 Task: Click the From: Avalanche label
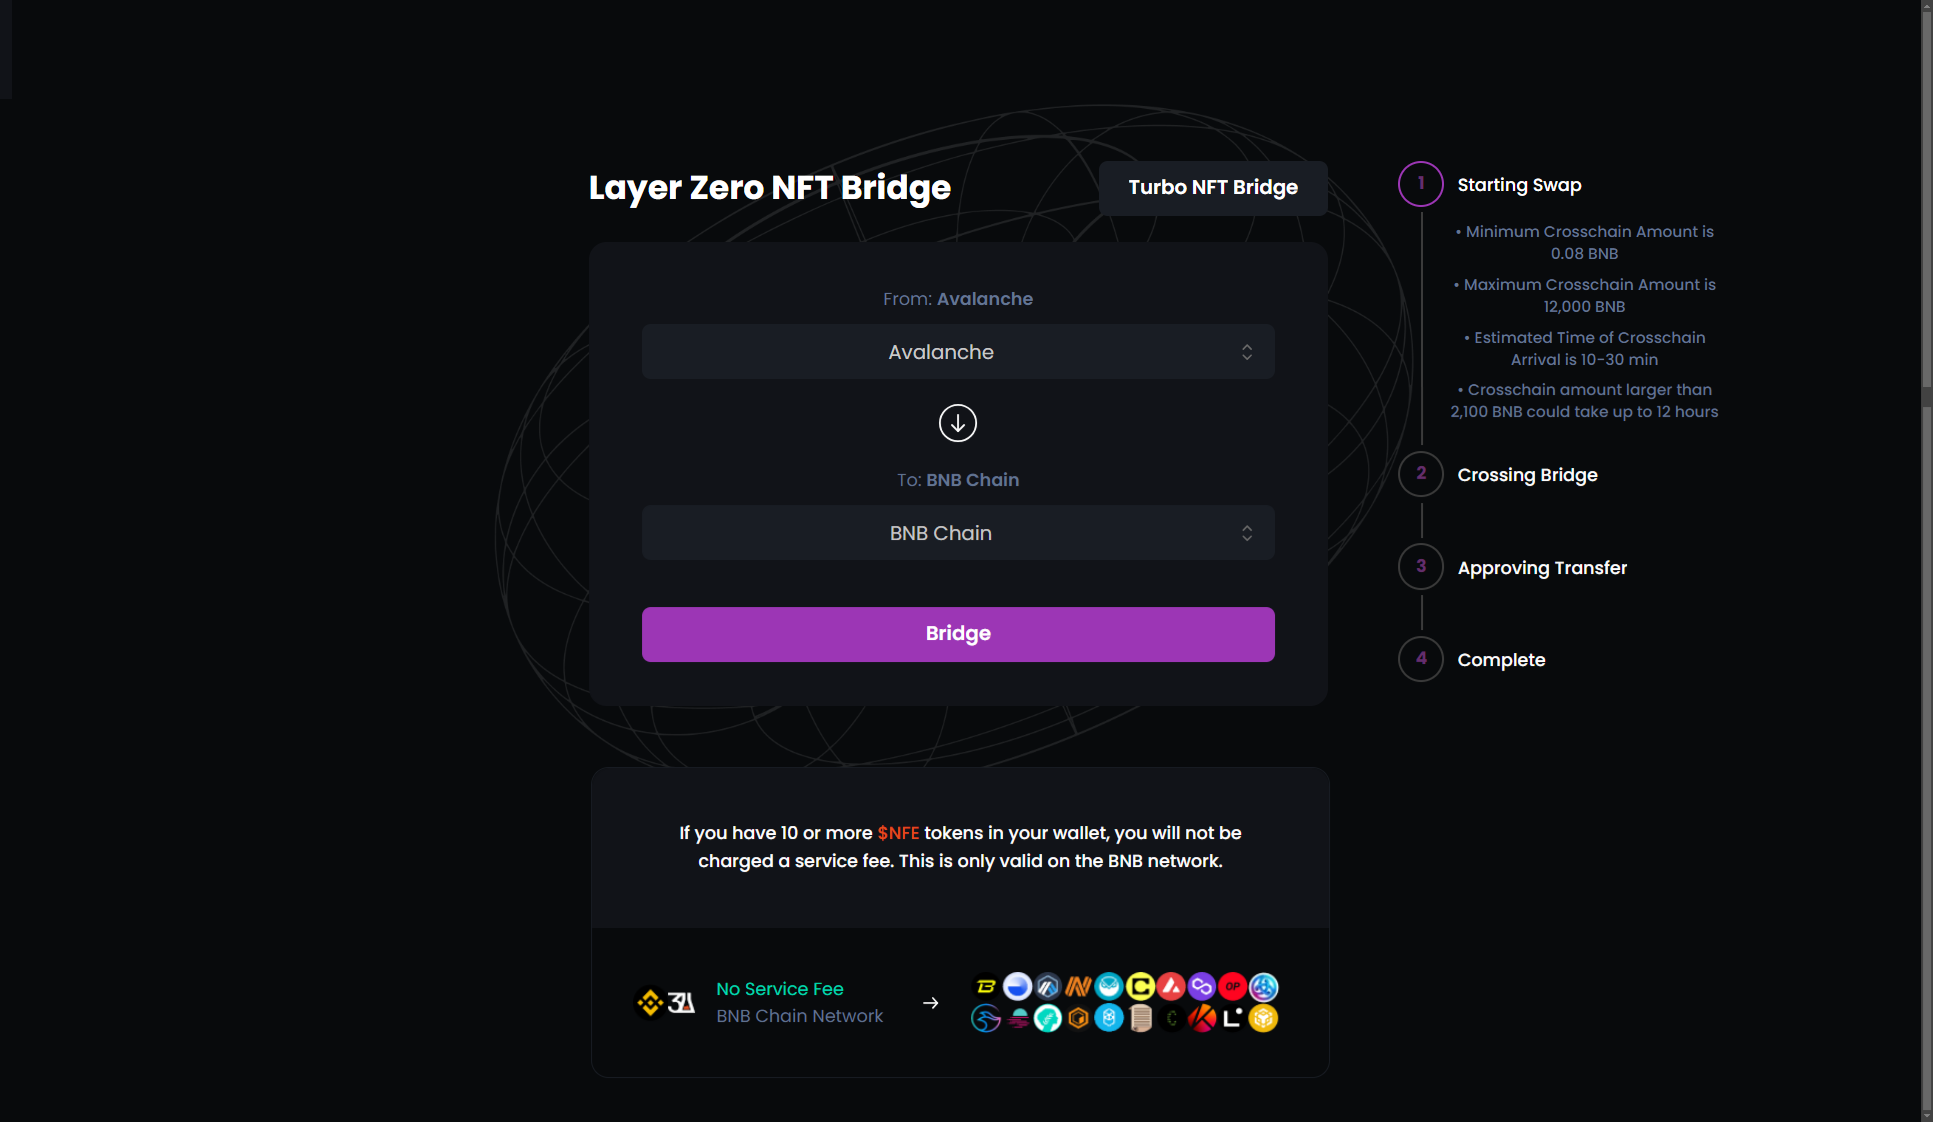957,299
